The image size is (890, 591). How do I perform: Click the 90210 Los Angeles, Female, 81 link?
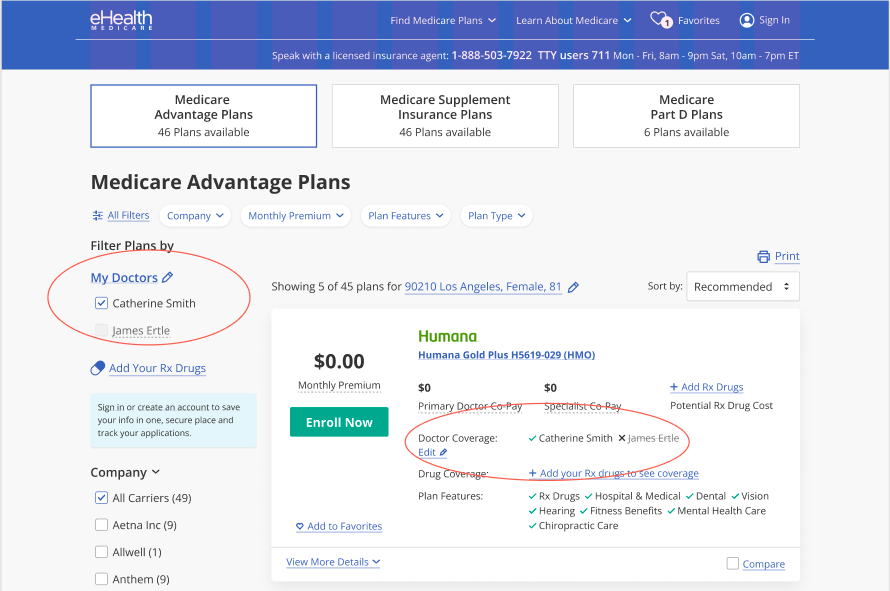(x=483, y=287)
